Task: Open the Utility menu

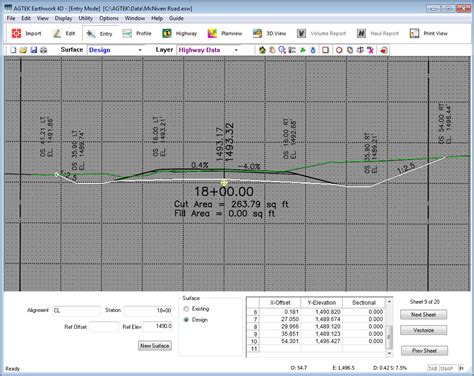Action: pos(86,18)
